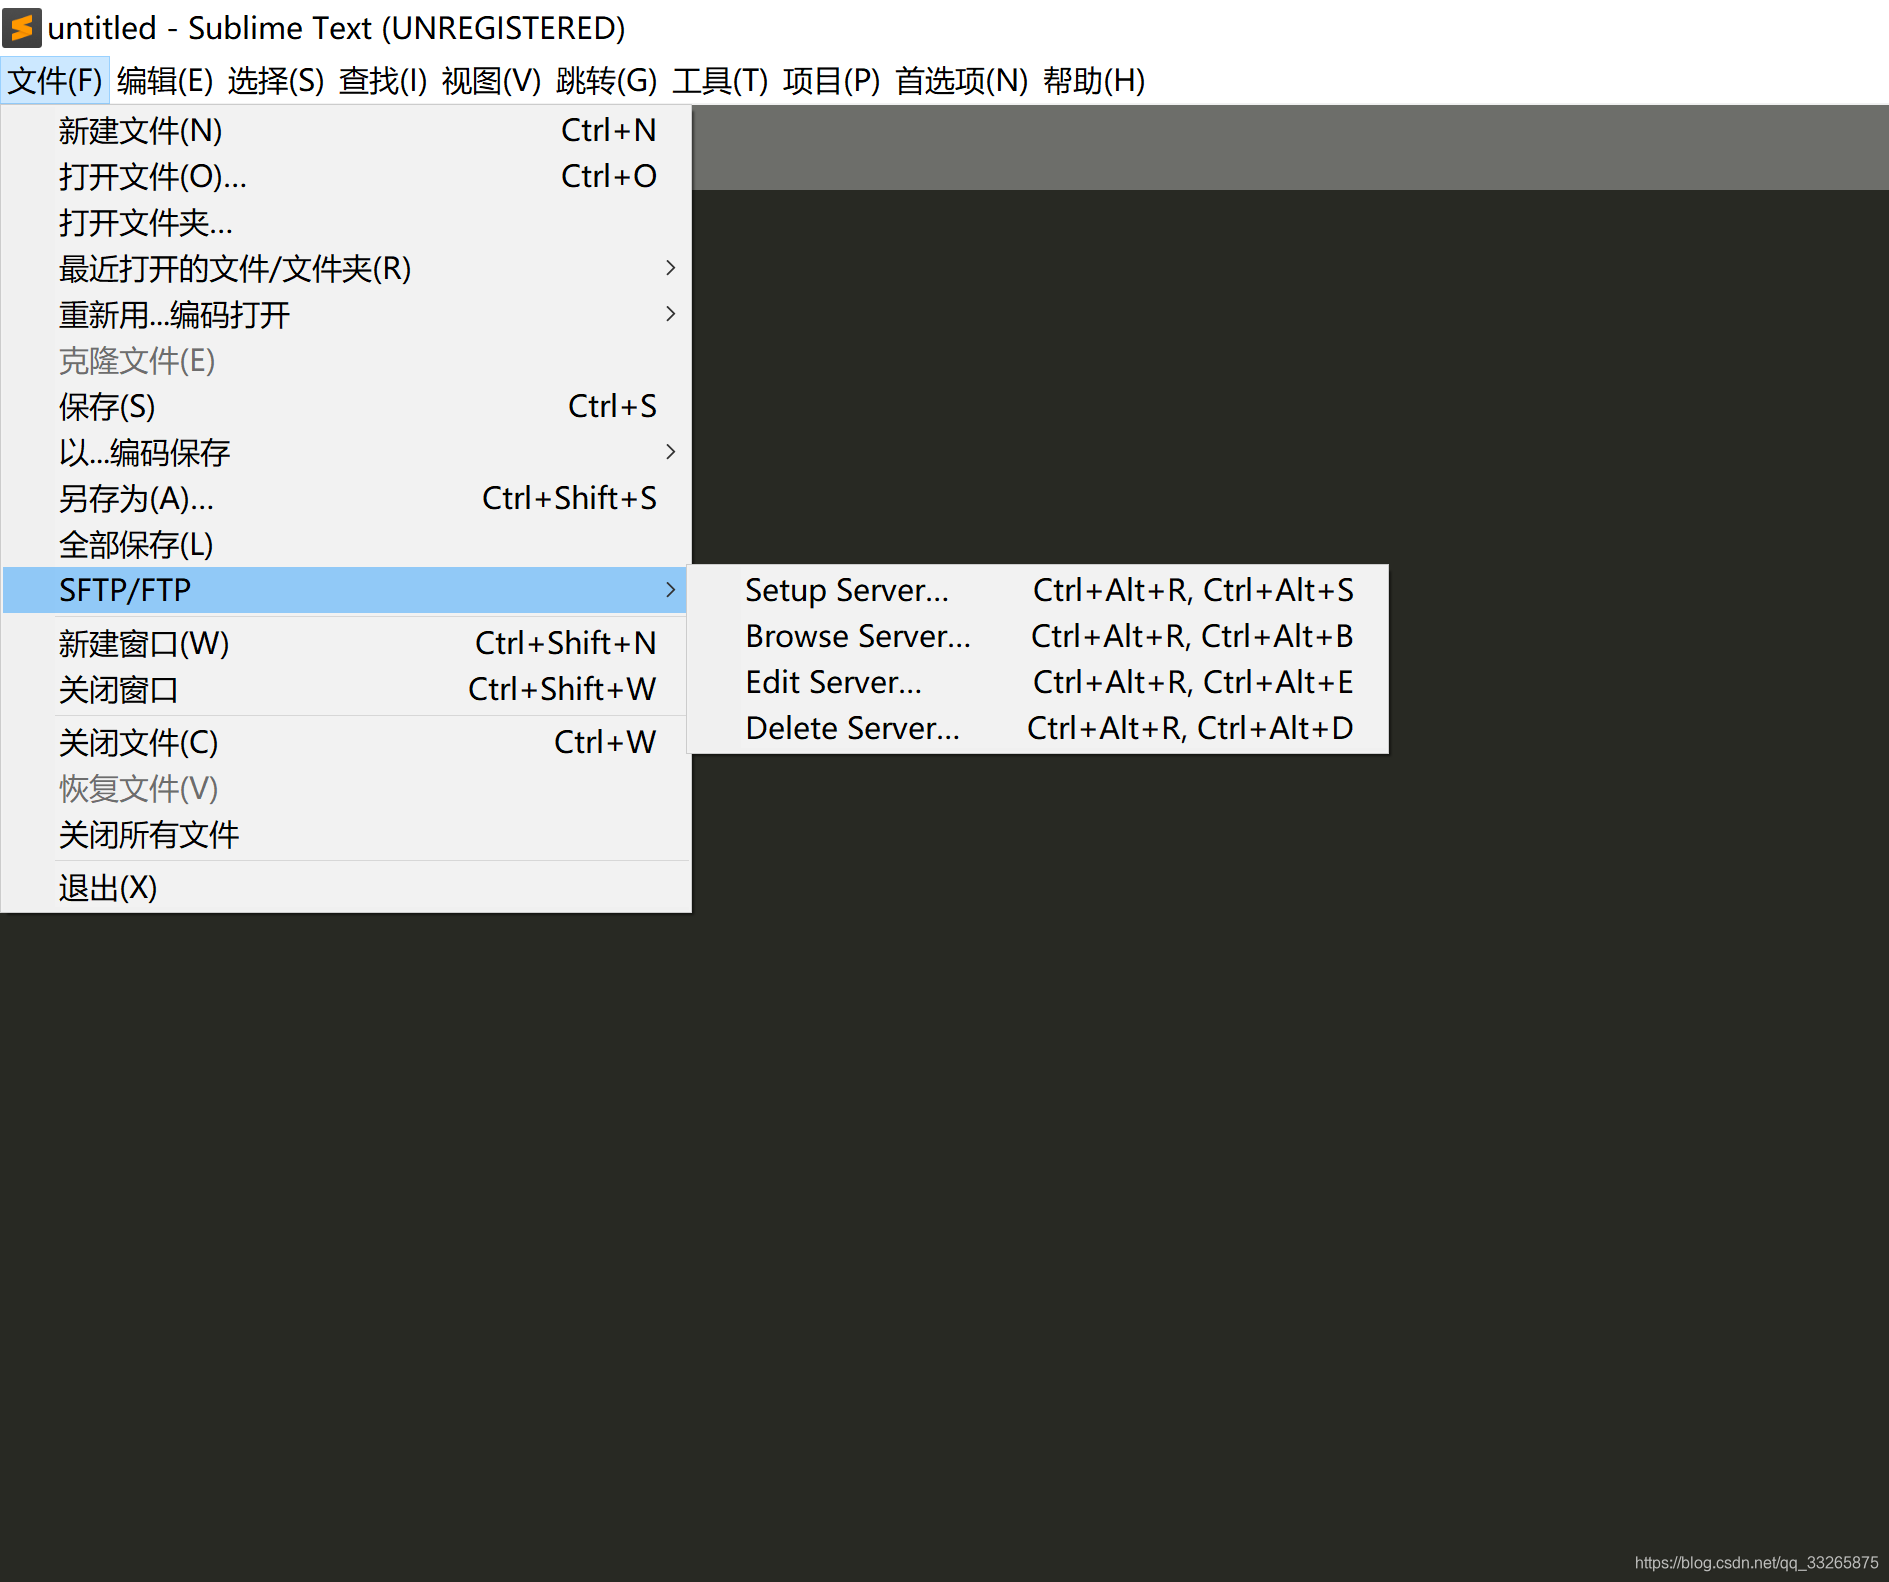
Task: Choose 另存为(A)... menu entry
Action: click(x=346, y=499)
